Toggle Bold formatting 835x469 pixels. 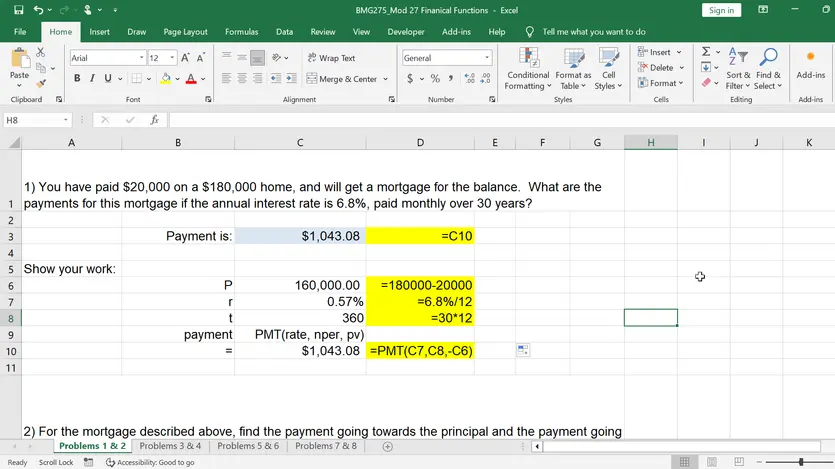point(78,78)
